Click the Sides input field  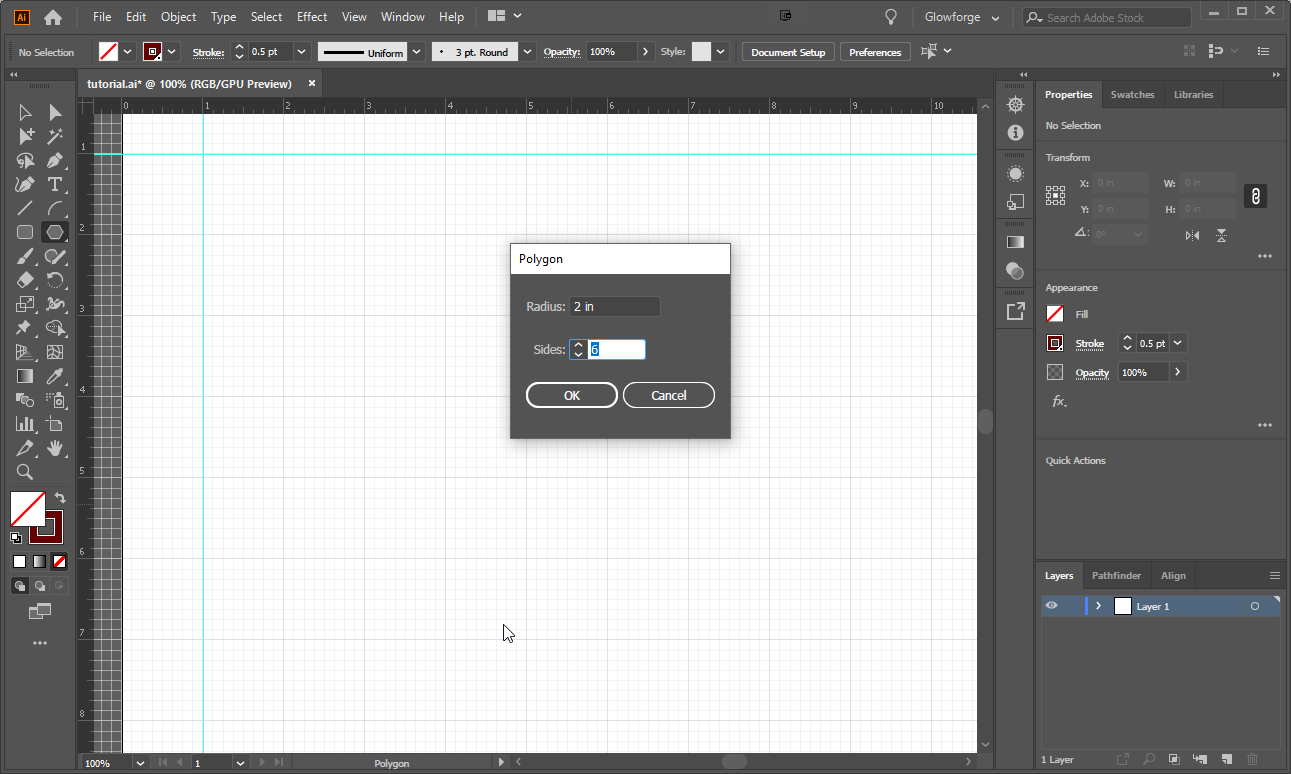click(x=616, y=349)
